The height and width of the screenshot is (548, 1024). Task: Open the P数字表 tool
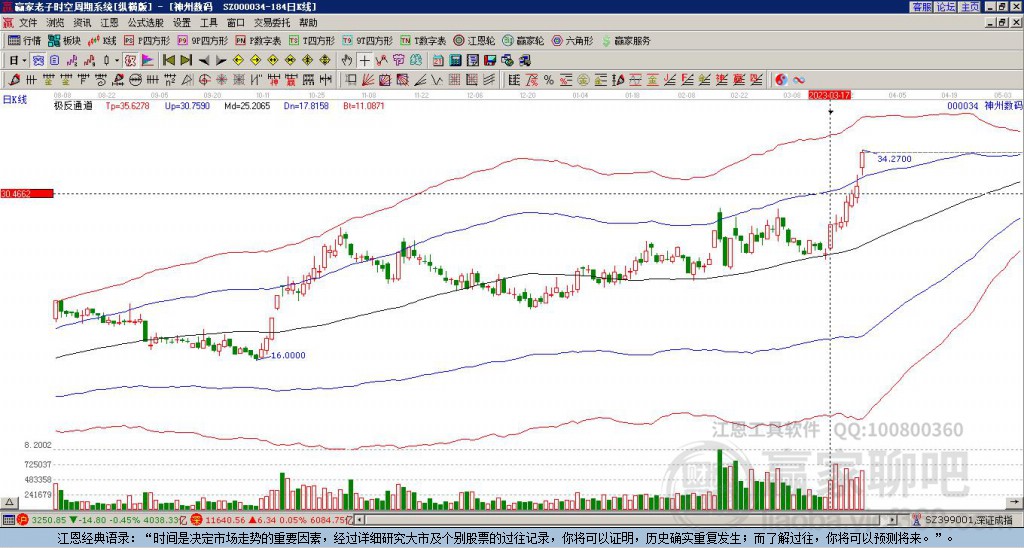coord(258,40)
